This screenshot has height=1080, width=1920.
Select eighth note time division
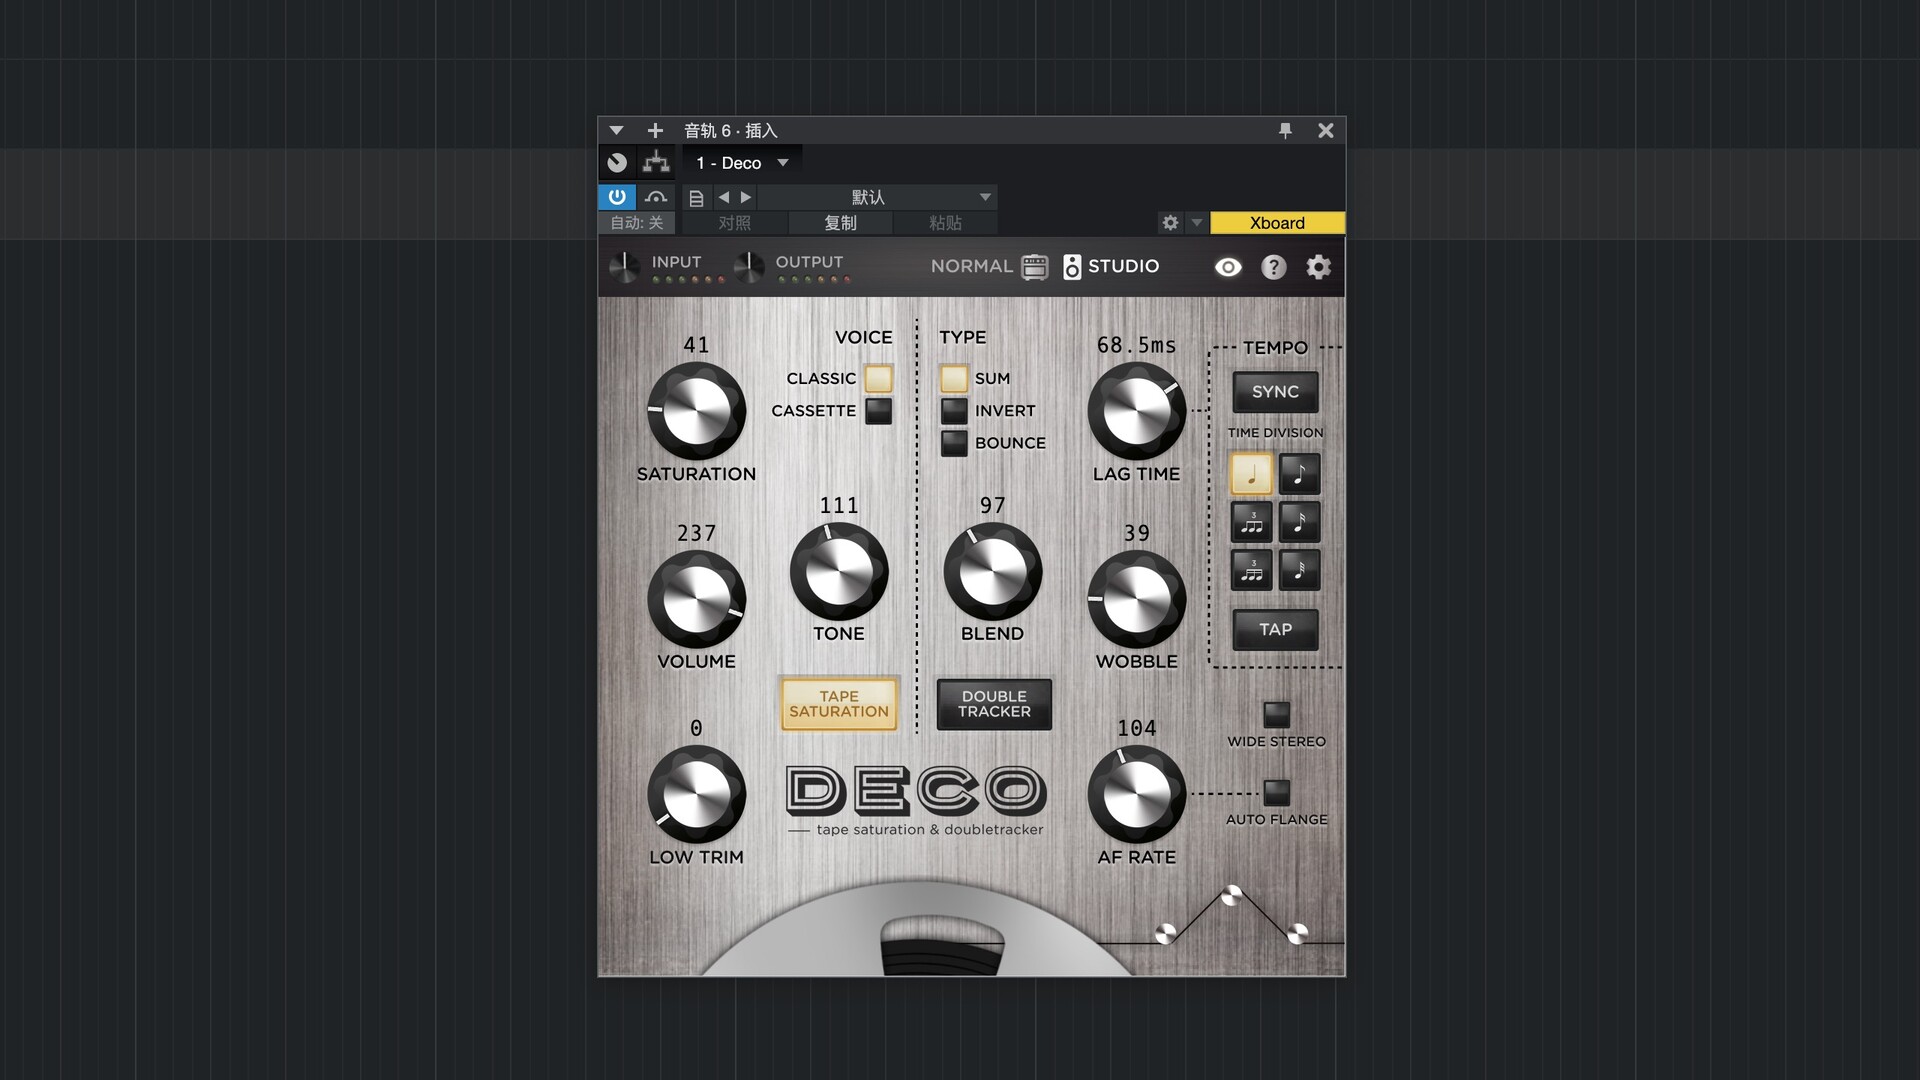point(1299,474)
